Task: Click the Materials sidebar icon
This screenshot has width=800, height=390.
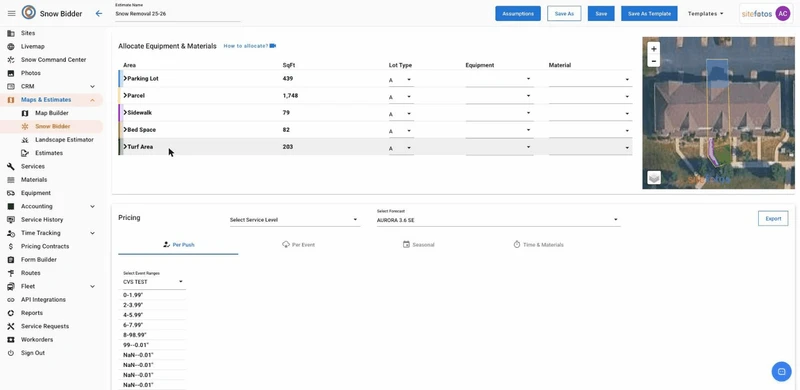Action: (x=11, y=180)
